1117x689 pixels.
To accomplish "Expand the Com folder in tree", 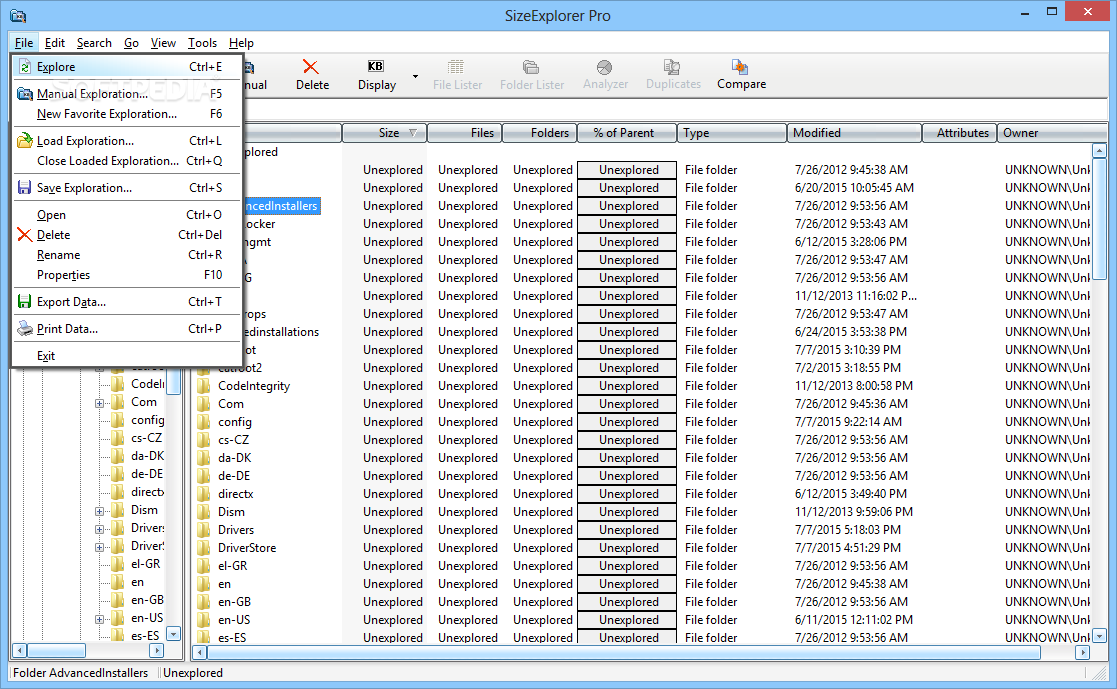I will [100, 403].
